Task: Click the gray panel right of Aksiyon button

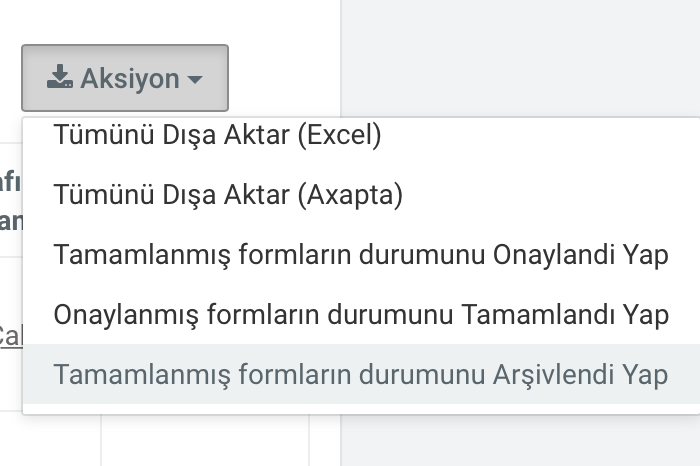Action: (520, 58)
